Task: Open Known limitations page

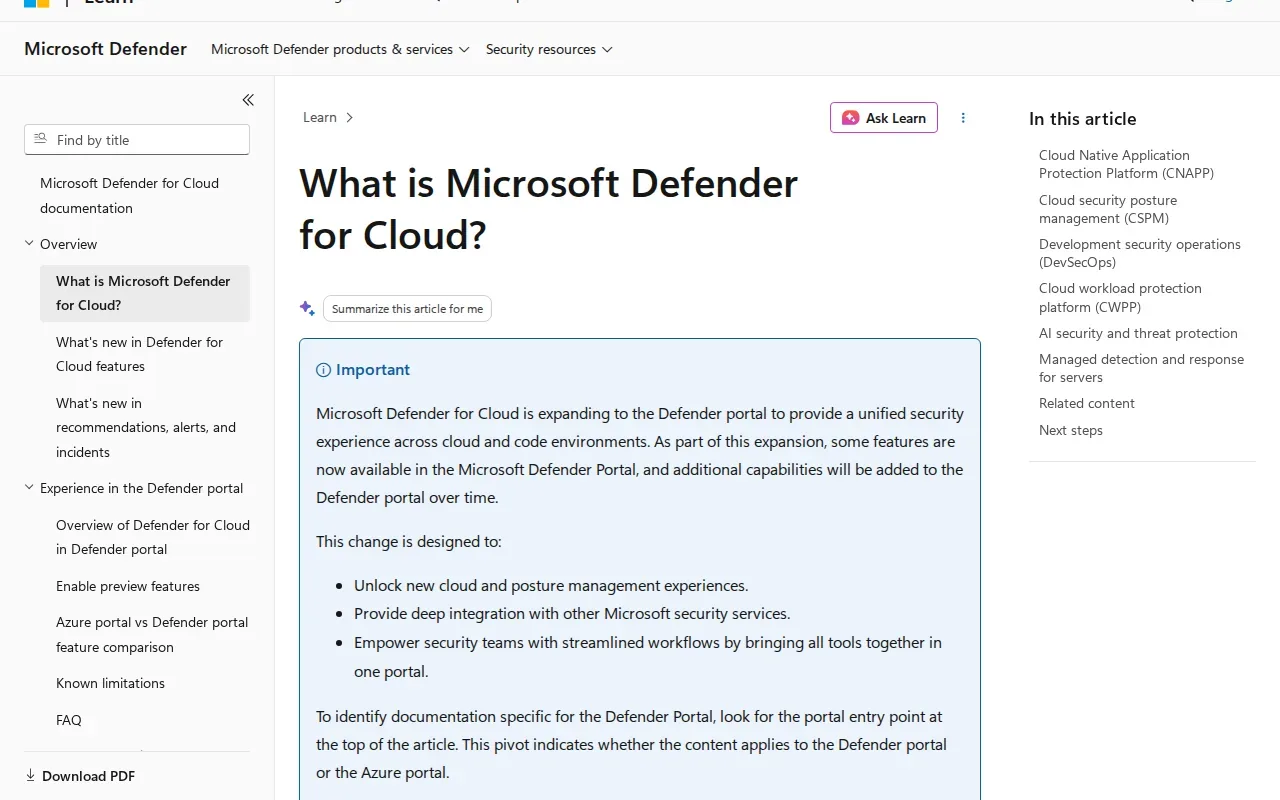Action: tap(110, 684)
